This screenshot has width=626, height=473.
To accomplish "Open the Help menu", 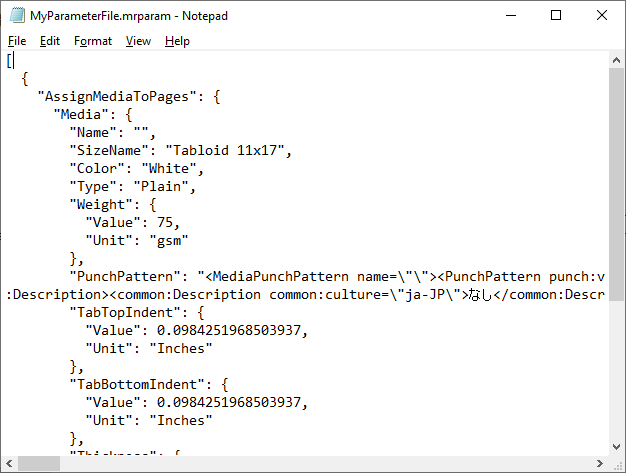I will (x=177, y=41).
